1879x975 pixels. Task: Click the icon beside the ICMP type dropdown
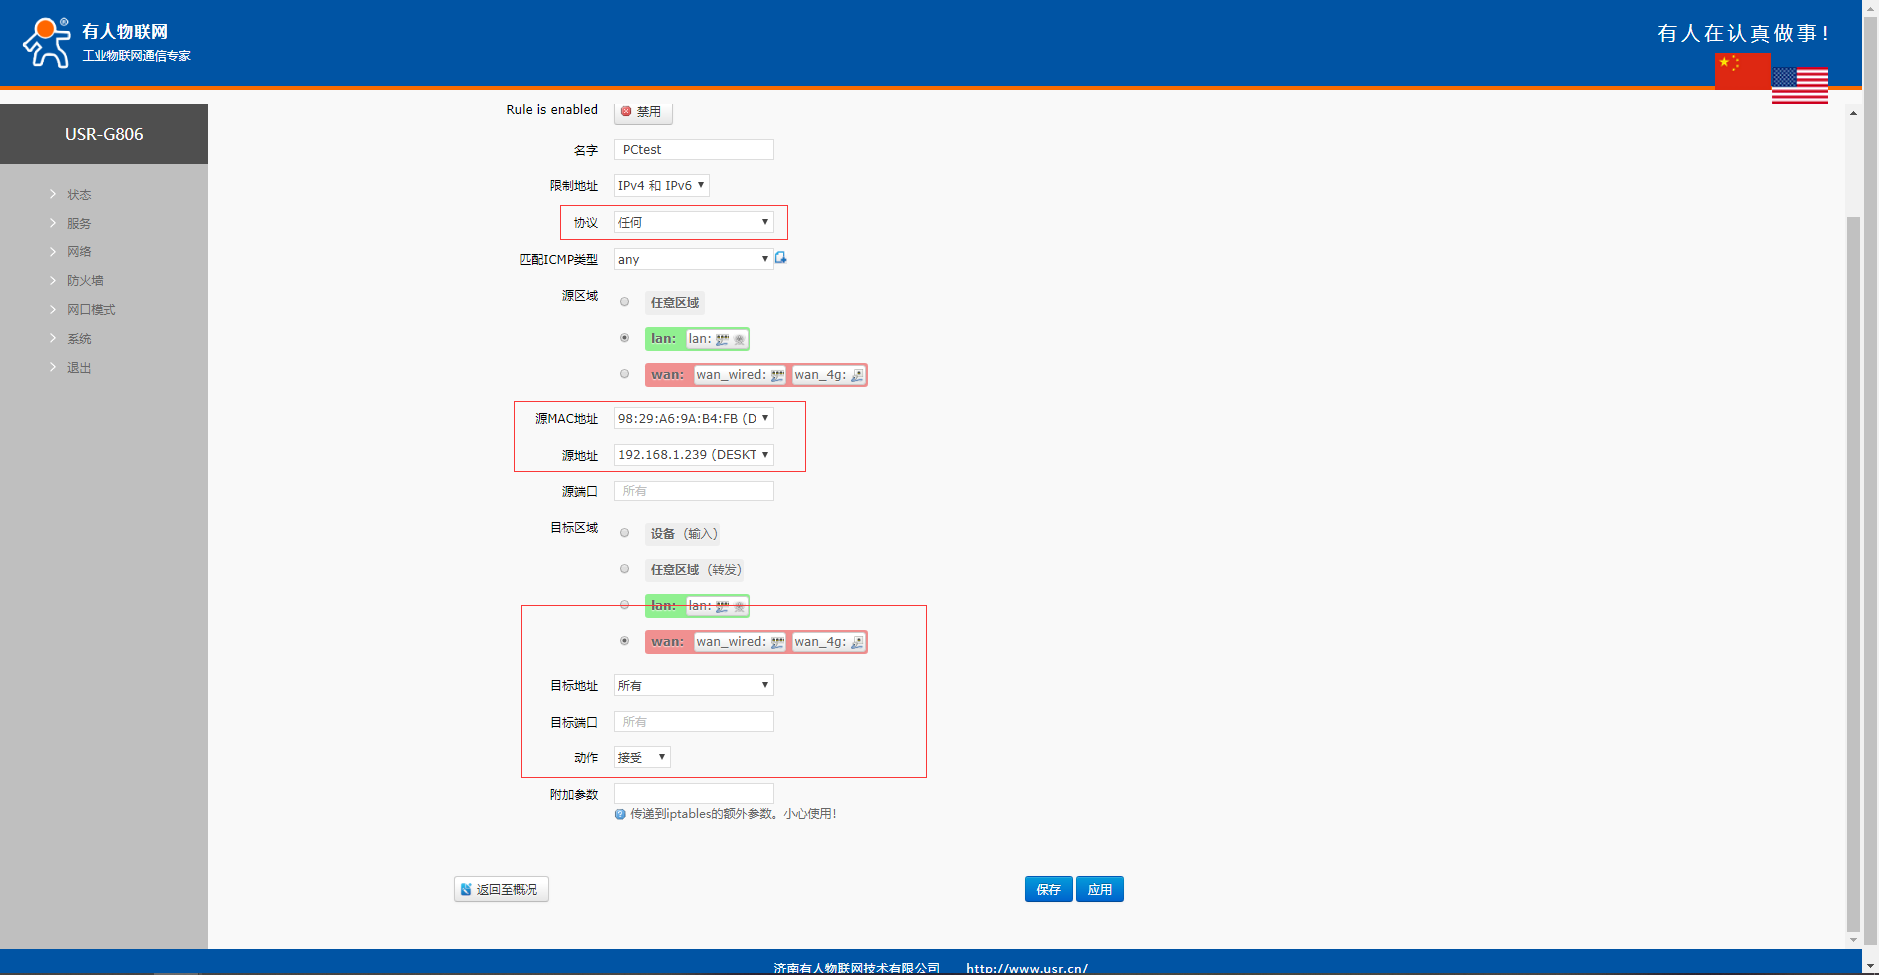(781, 258)
